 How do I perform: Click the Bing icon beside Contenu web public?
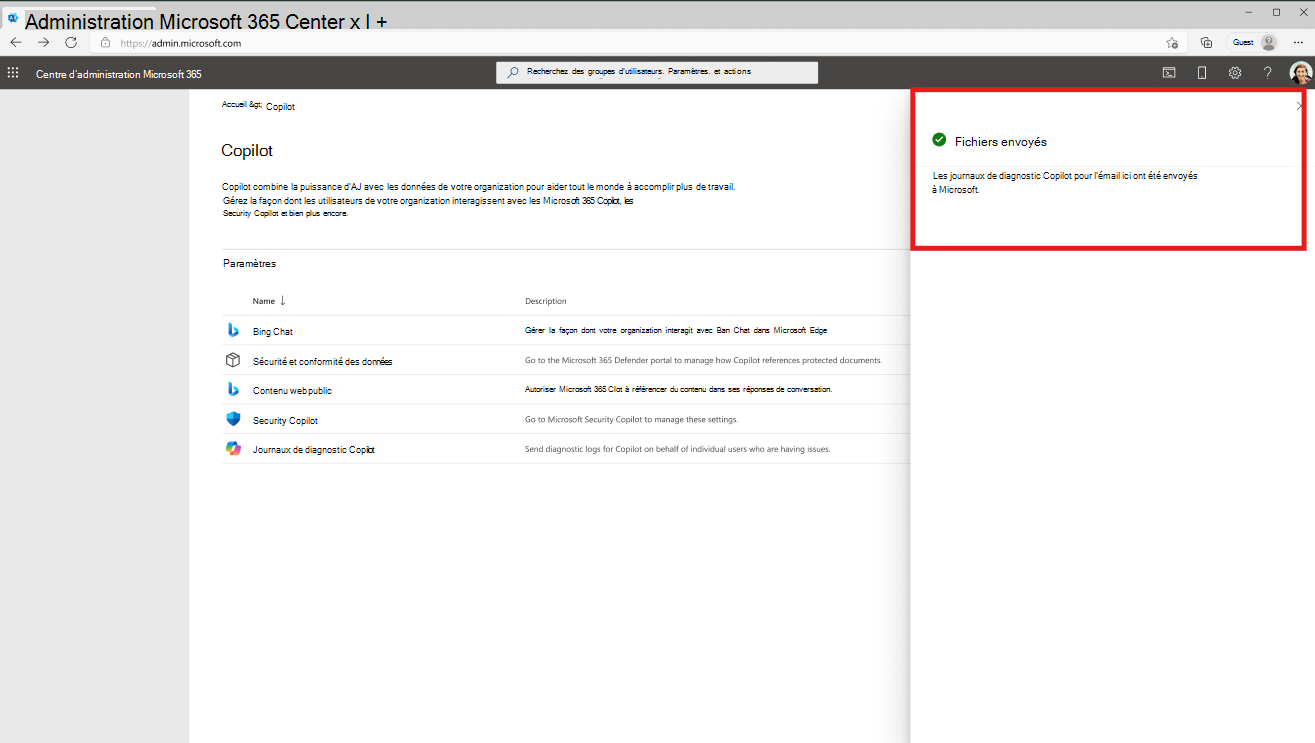[x=232, y=389]
